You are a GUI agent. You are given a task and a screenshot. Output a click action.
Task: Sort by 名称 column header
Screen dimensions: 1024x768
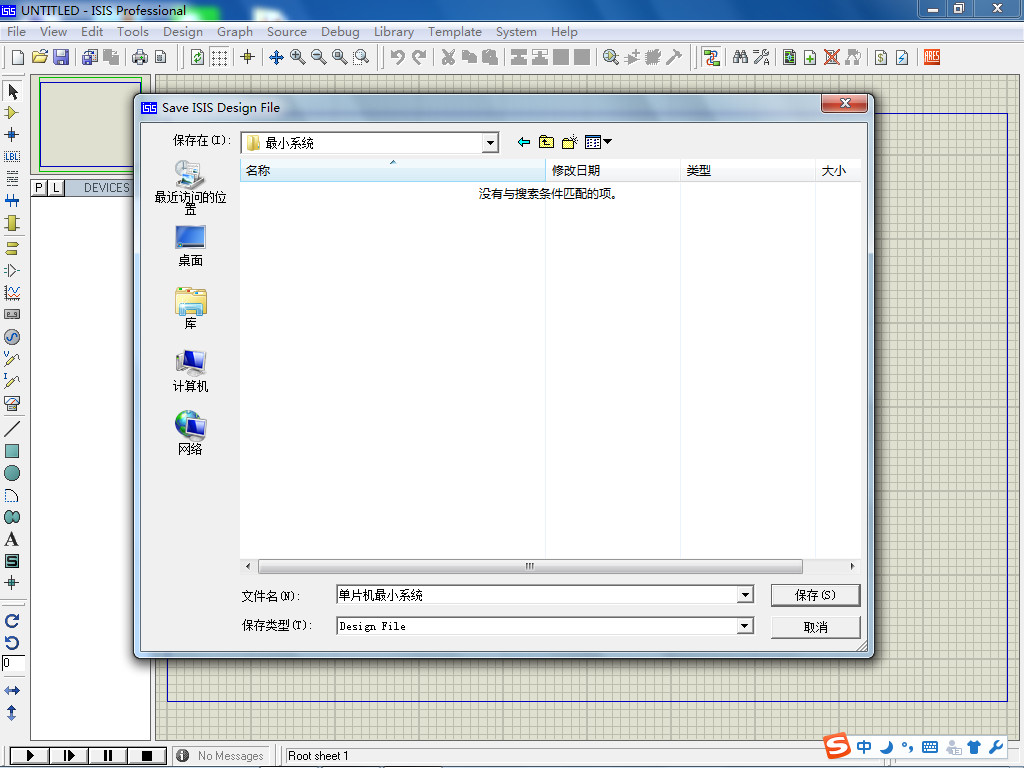(x=392, y=170)
